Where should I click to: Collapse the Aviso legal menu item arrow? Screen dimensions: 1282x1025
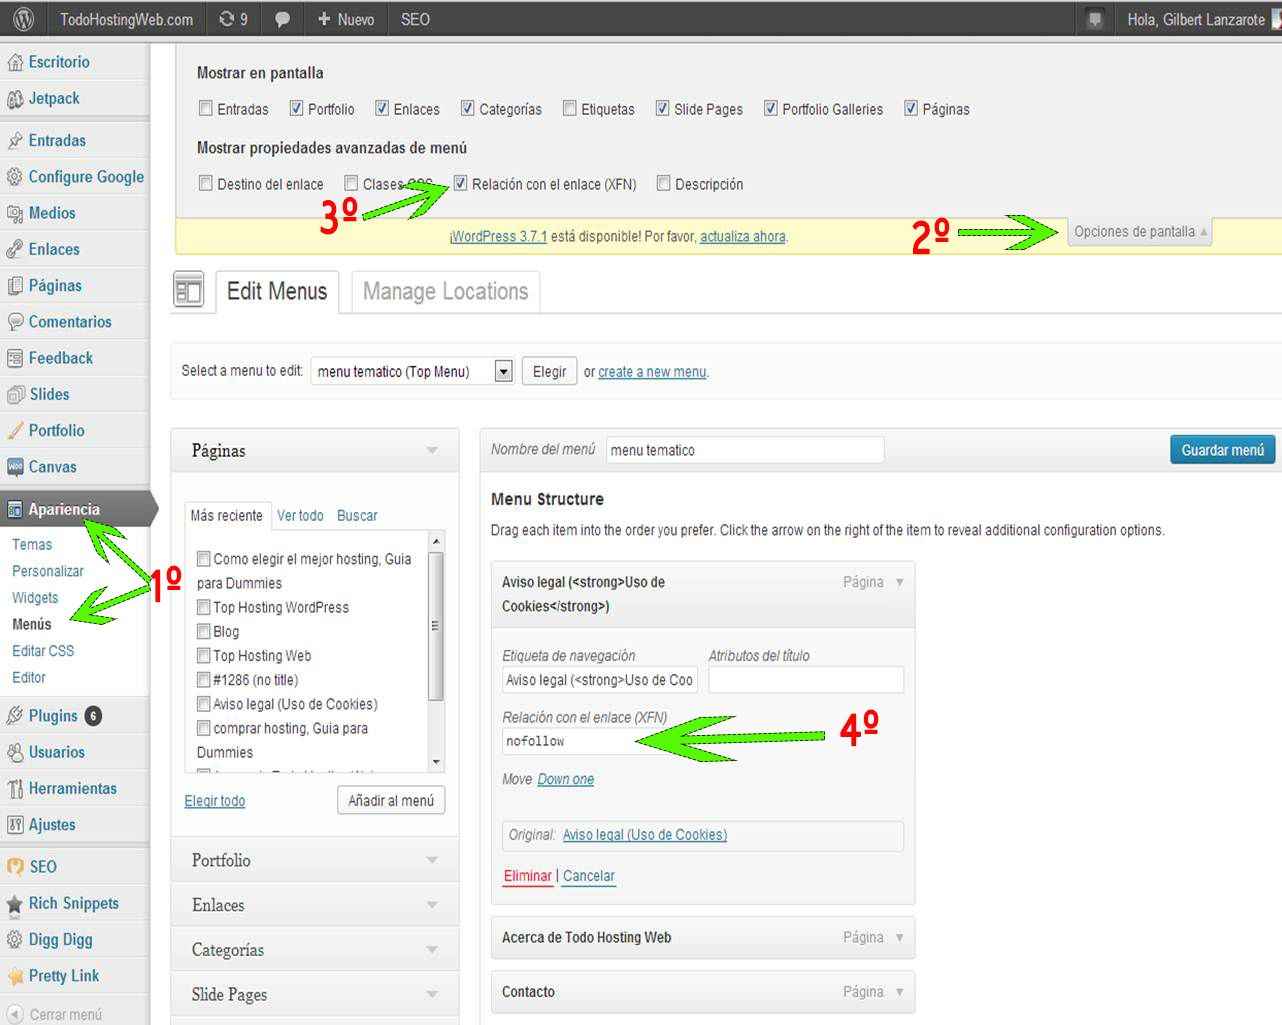tap(899, 582)
